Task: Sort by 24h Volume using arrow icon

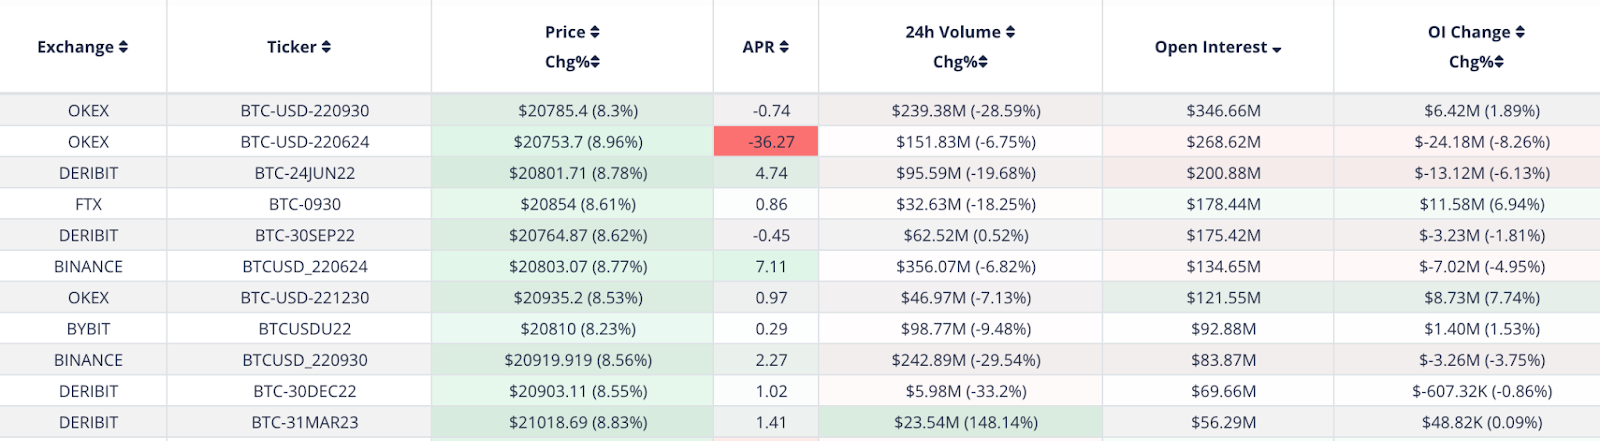Action: coord(1010,32)
